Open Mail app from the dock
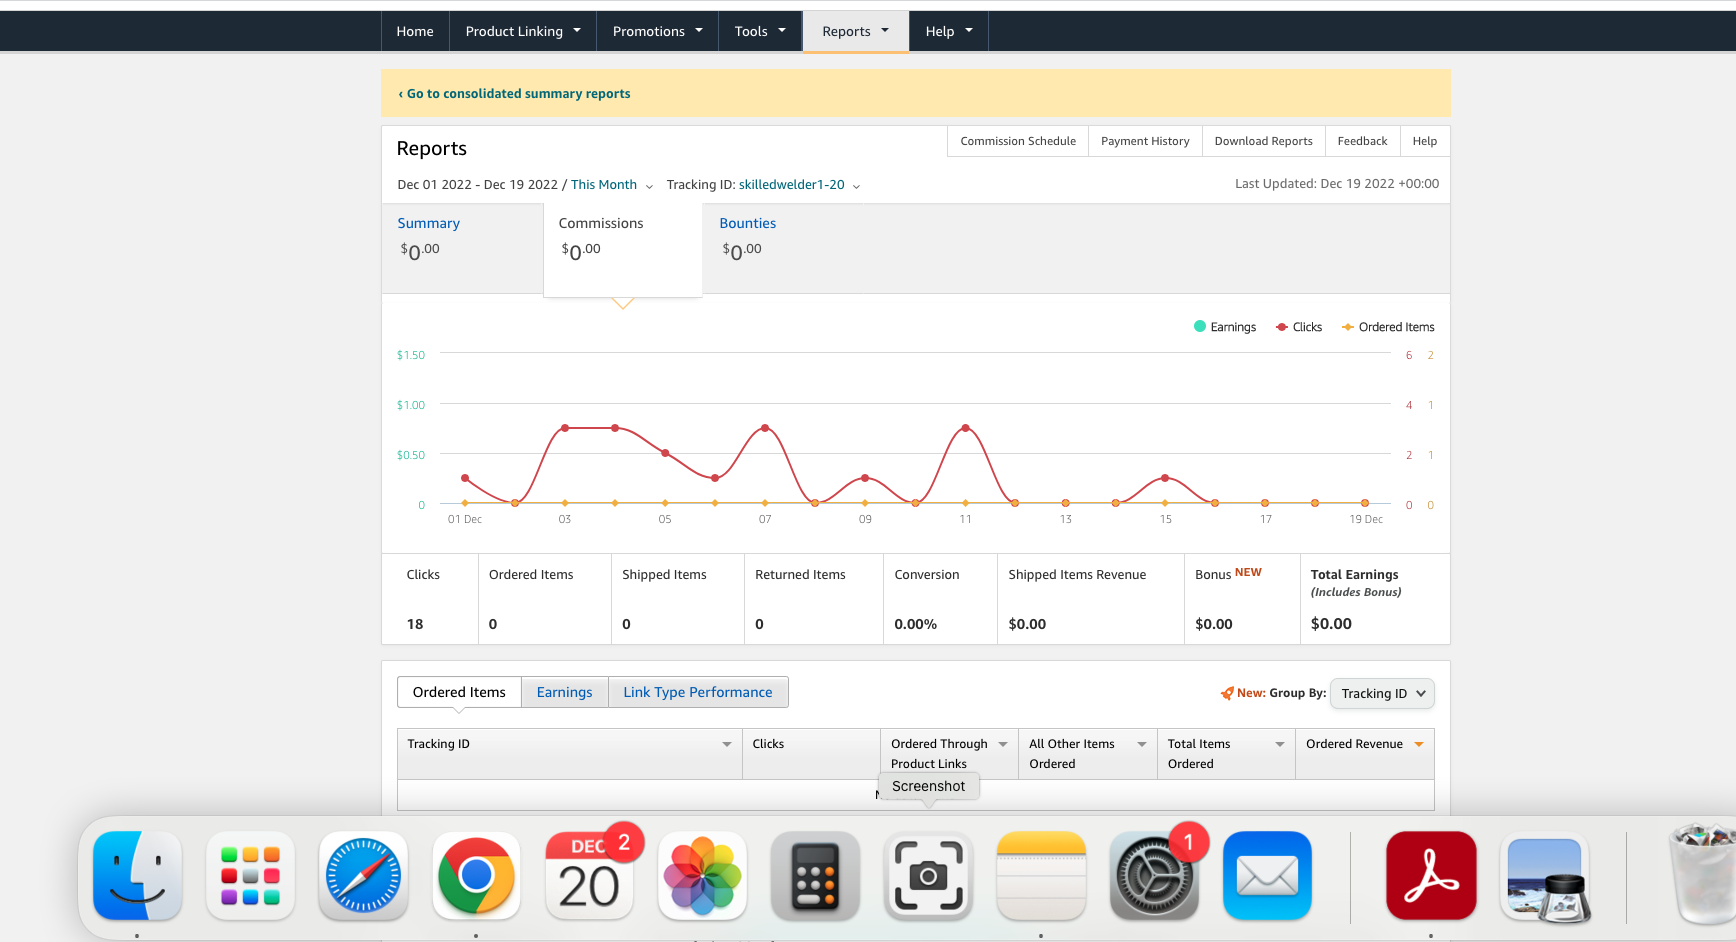 [1267, 876]
